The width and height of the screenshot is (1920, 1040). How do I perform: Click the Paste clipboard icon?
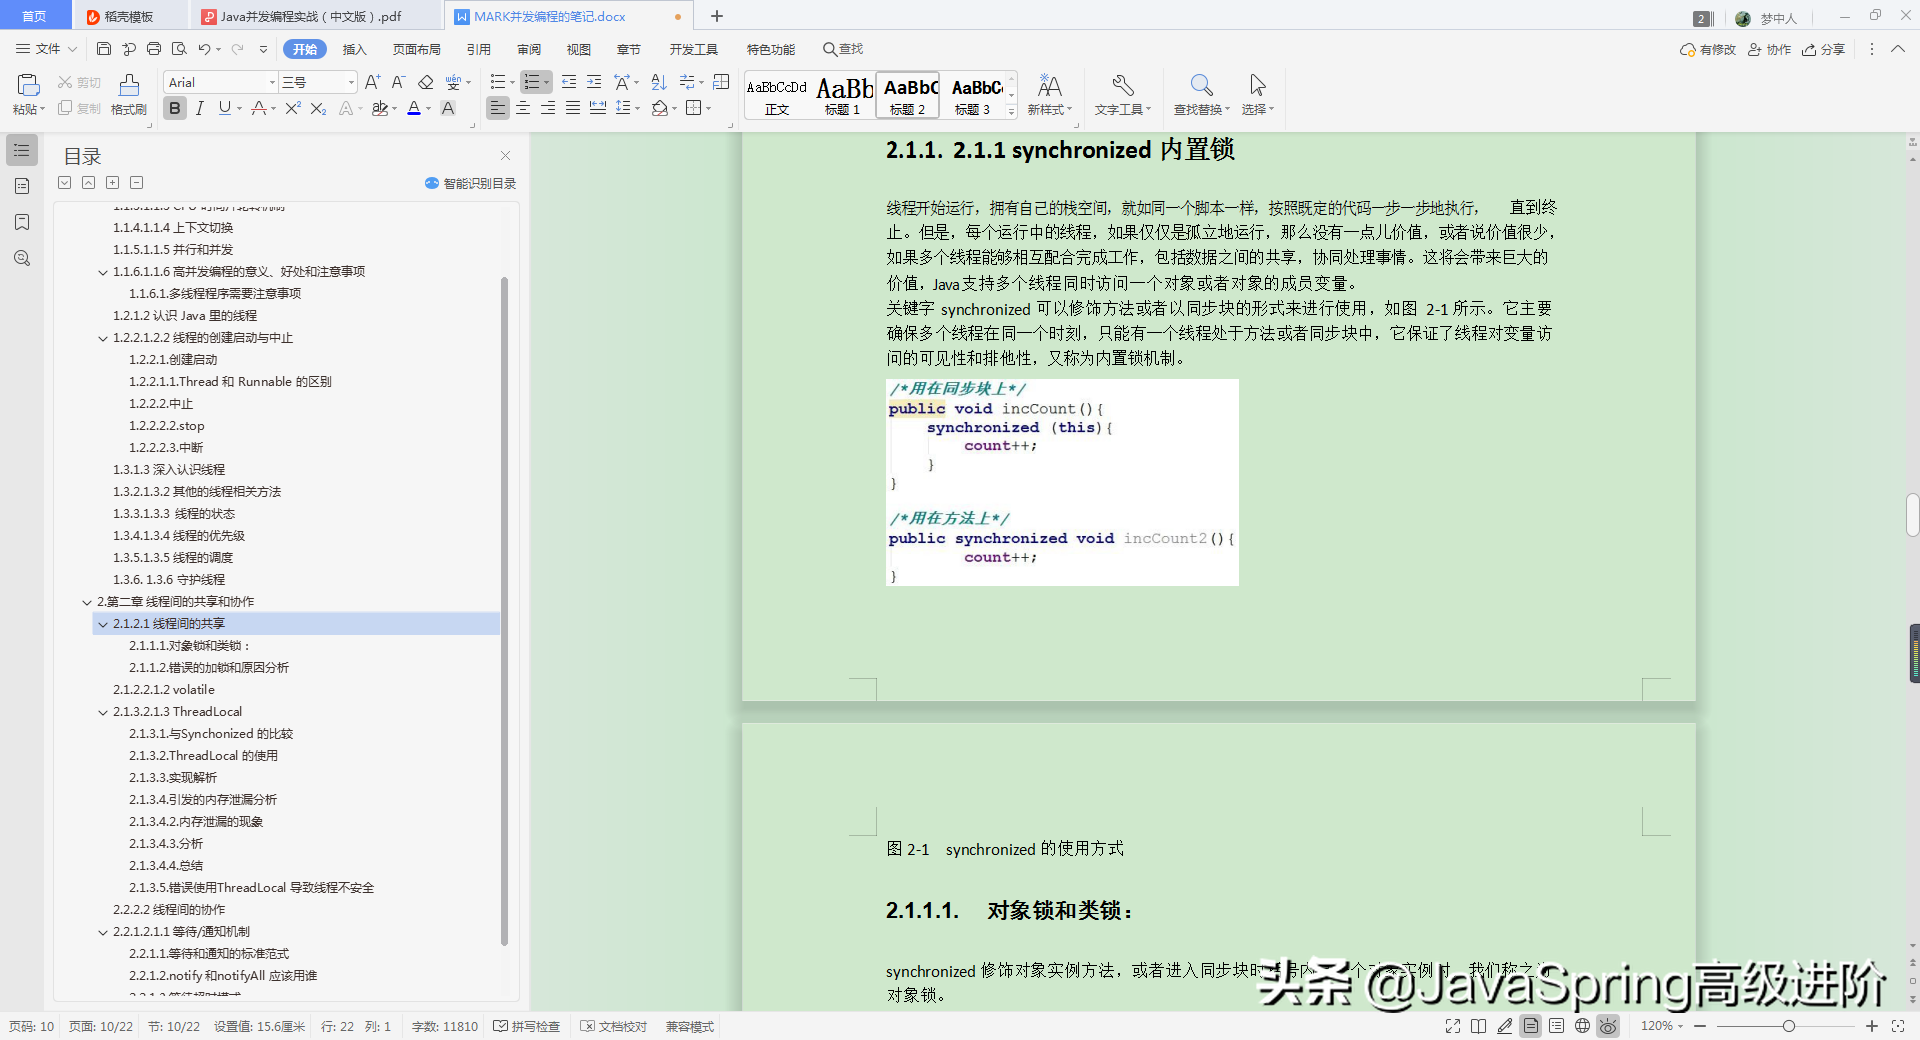click(28, 85)
